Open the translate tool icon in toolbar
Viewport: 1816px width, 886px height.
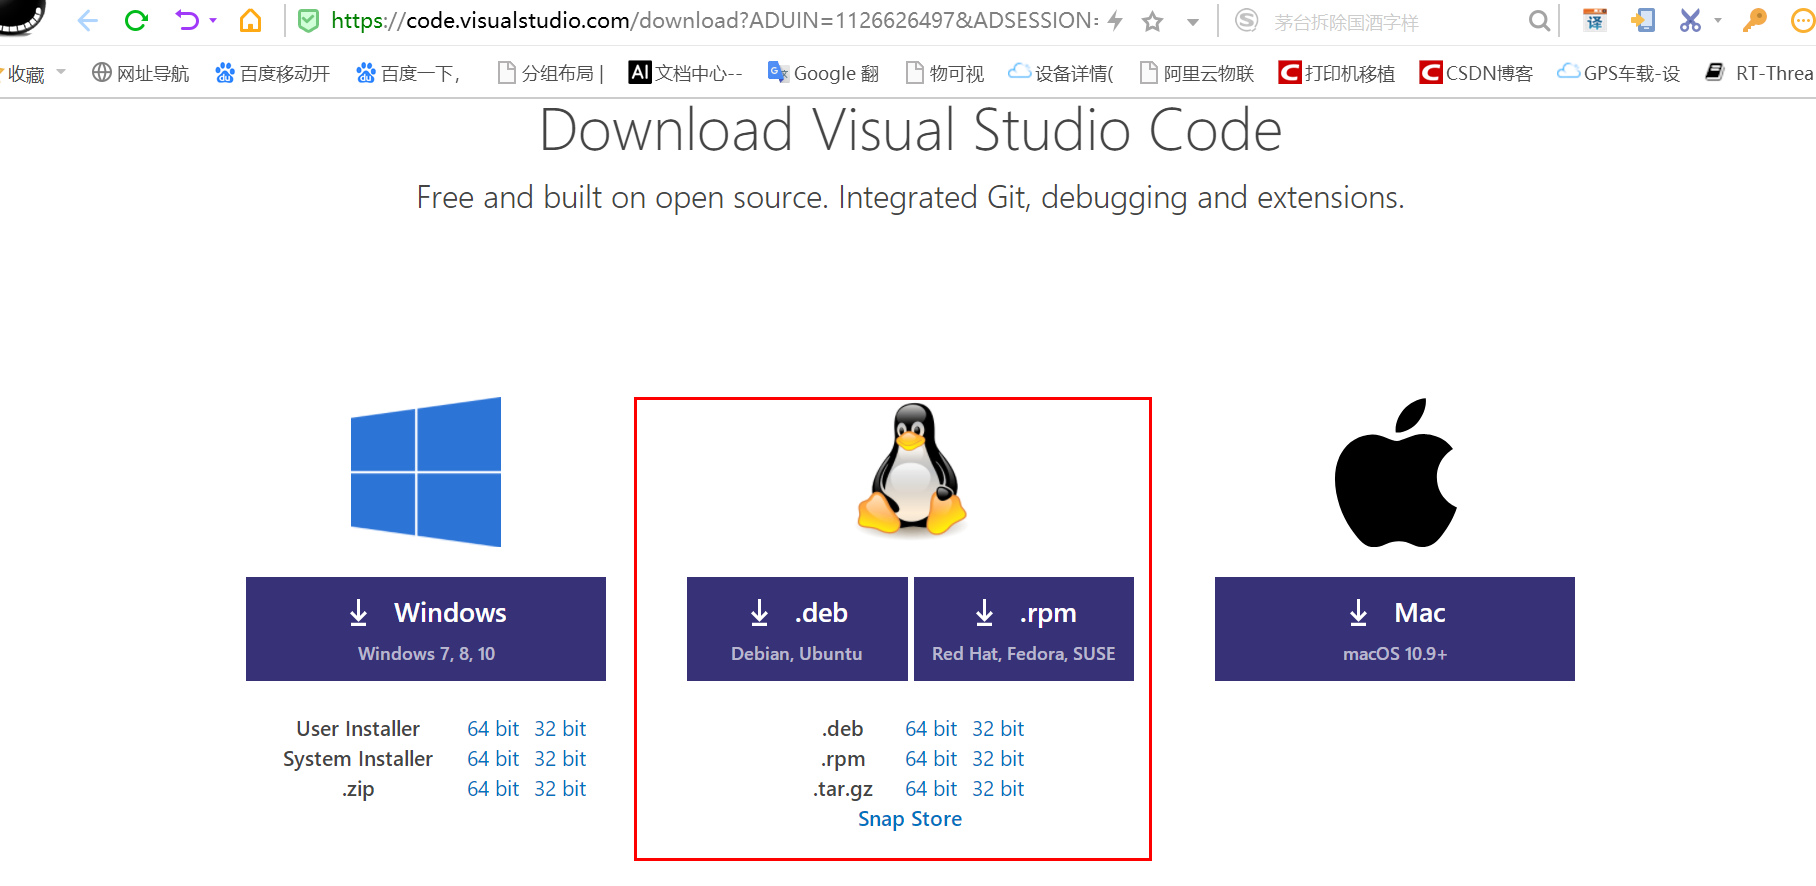pos(1595,20)
